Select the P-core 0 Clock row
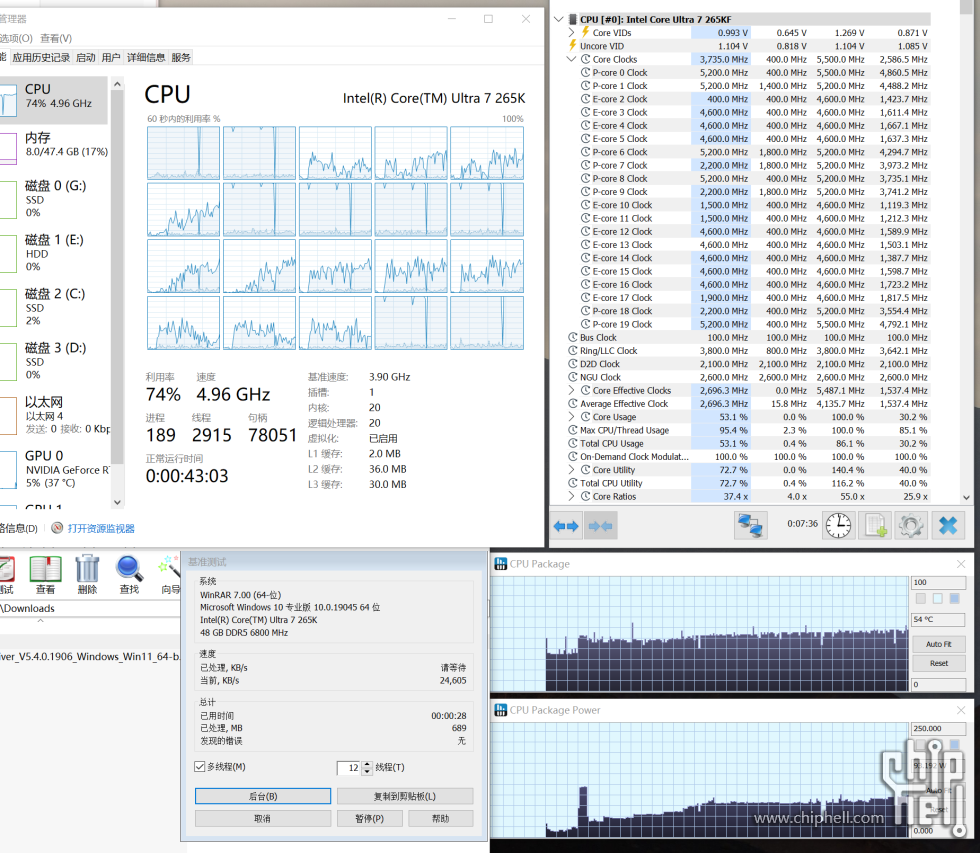 [x=749, y=72]
